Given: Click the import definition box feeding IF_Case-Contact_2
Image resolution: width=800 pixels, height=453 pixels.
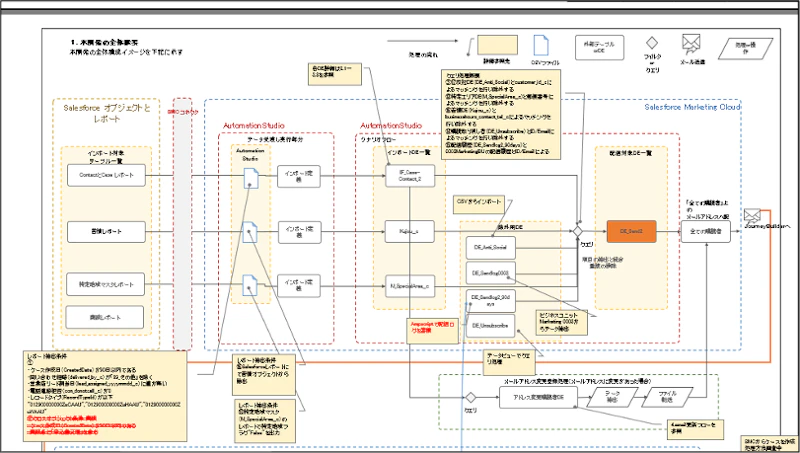Looking at the screenshot, I should 299,177.
